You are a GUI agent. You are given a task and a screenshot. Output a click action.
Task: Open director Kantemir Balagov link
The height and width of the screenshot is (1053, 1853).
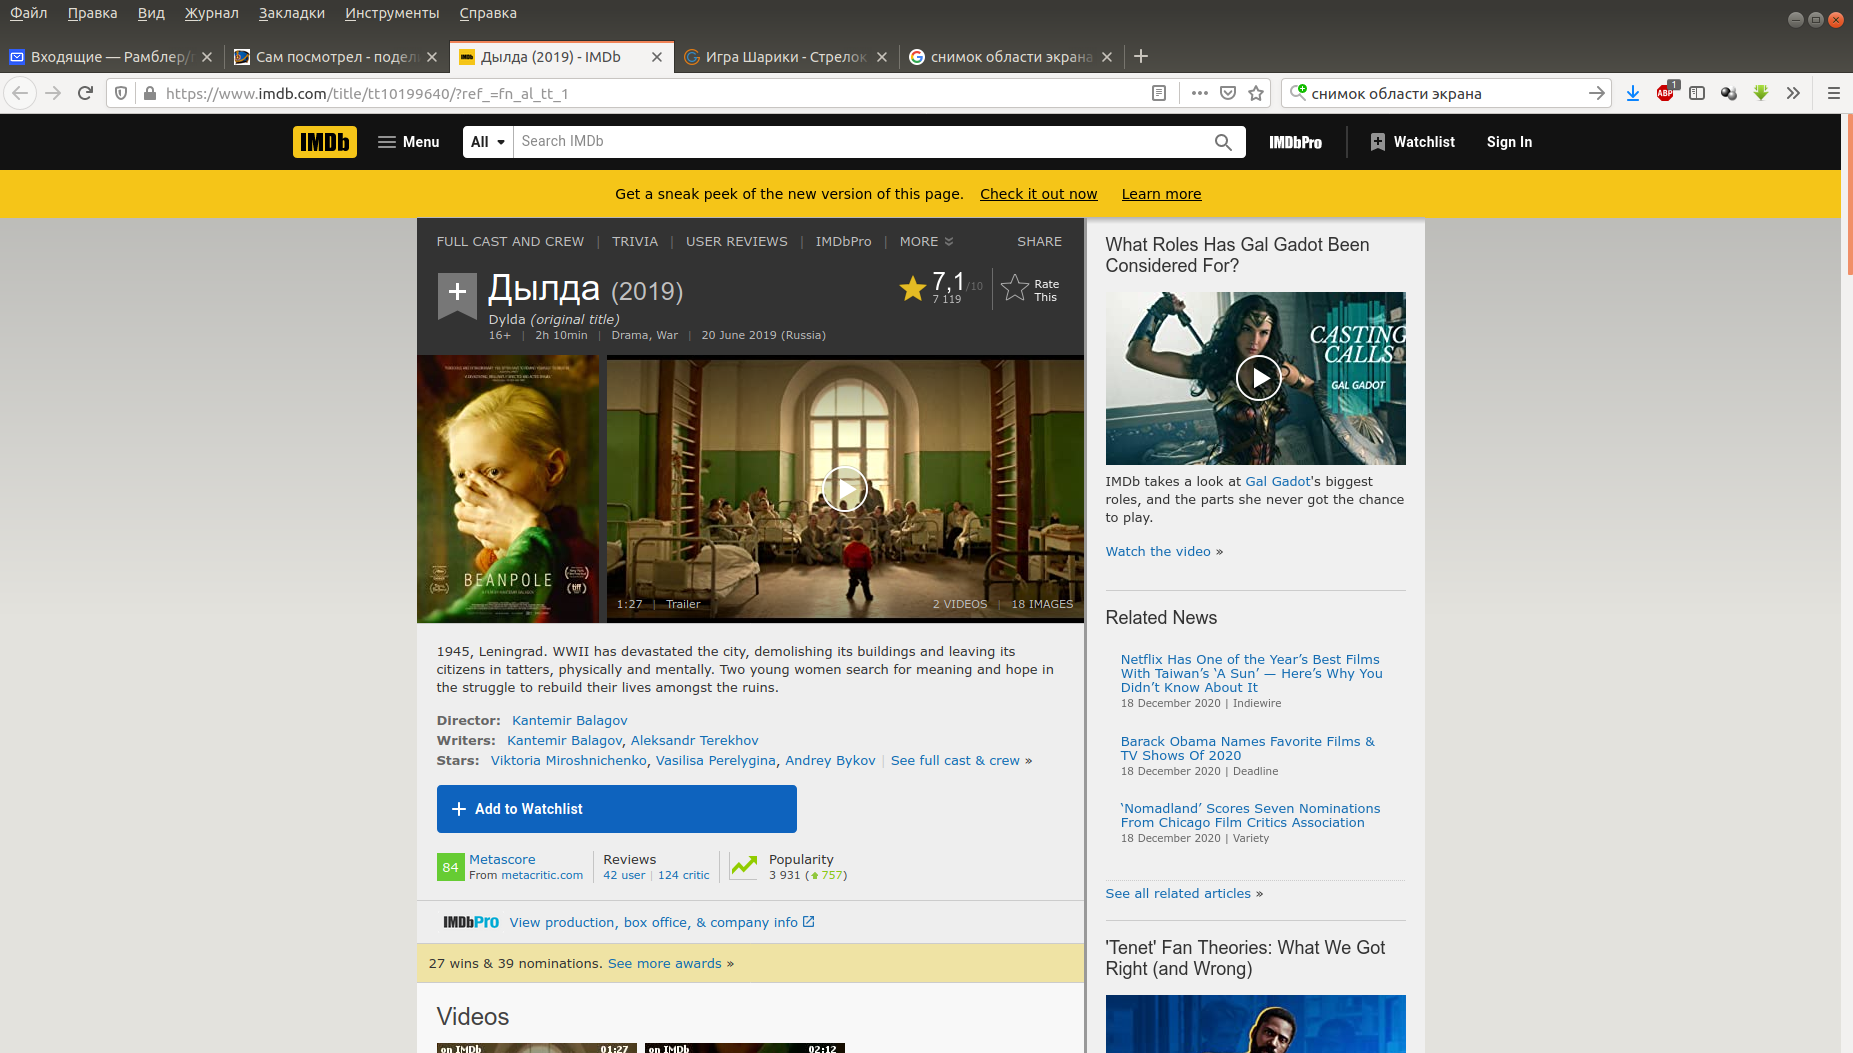tap(570, 720)
